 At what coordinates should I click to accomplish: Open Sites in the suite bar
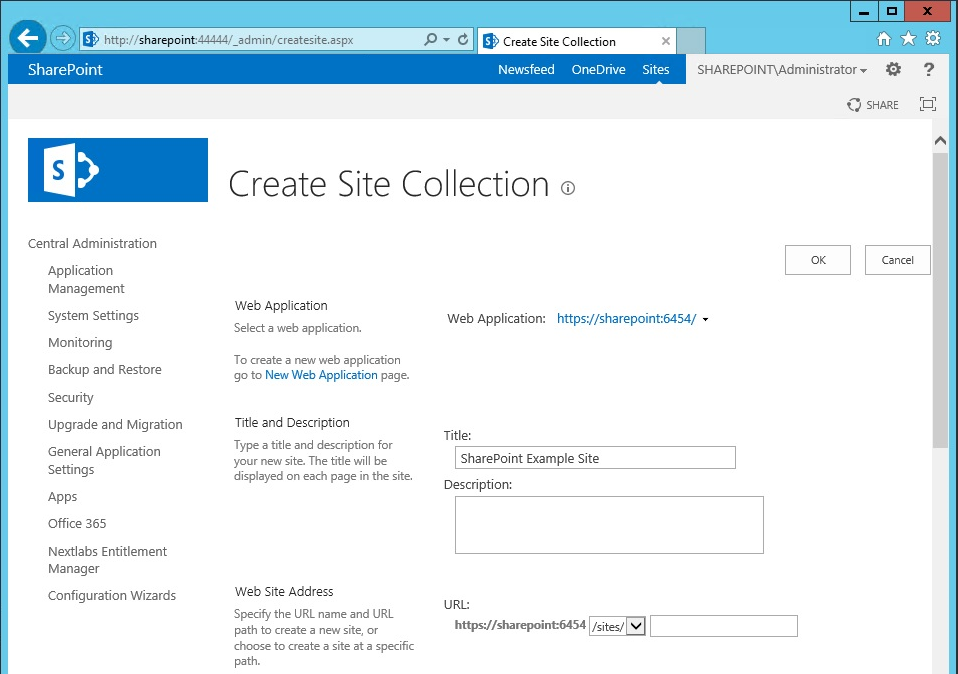point(656,70)
